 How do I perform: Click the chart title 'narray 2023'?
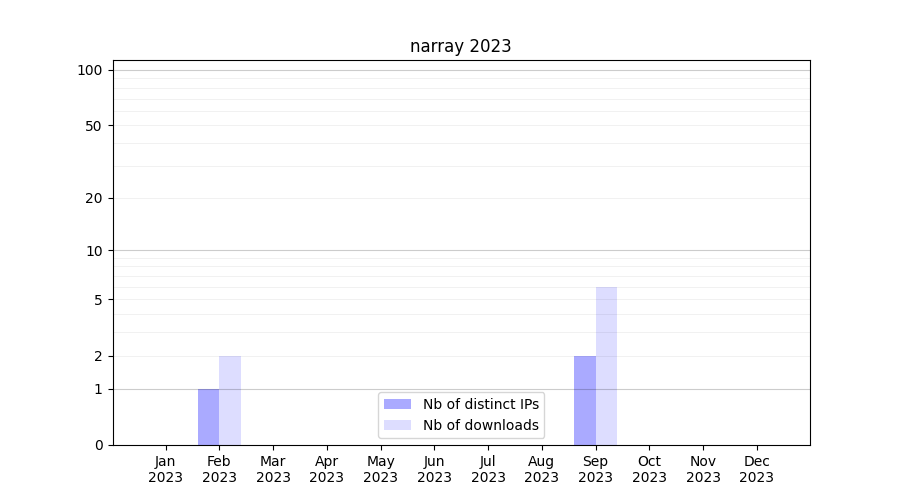(460, 46)
